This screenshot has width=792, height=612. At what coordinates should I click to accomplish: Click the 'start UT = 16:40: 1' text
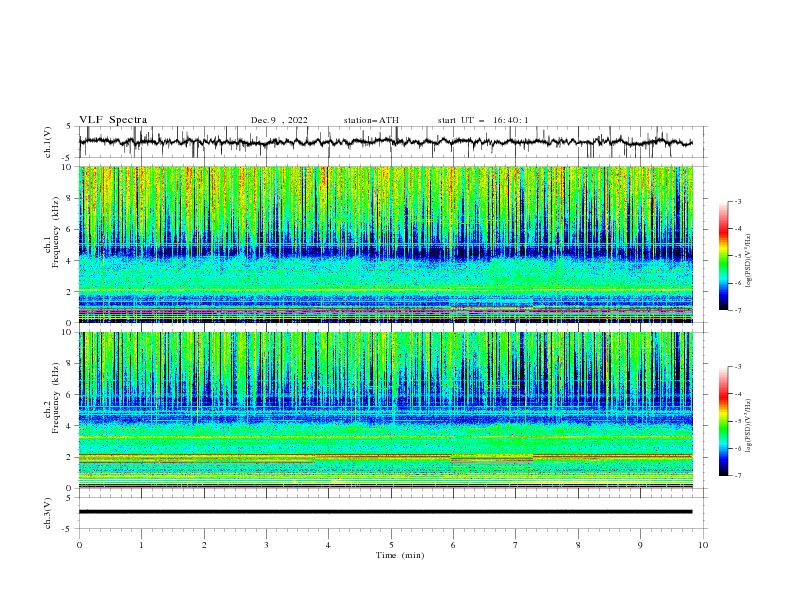point(483,120)
